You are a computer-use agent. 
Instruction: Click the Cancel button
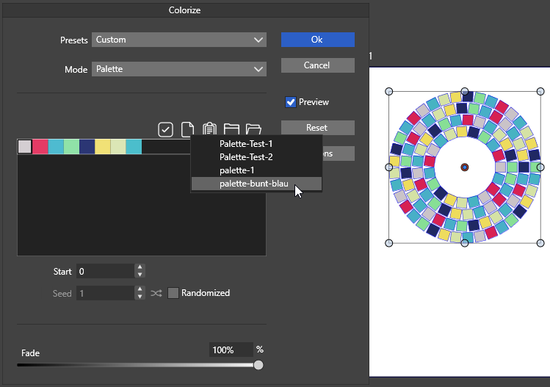click(318, 66)
